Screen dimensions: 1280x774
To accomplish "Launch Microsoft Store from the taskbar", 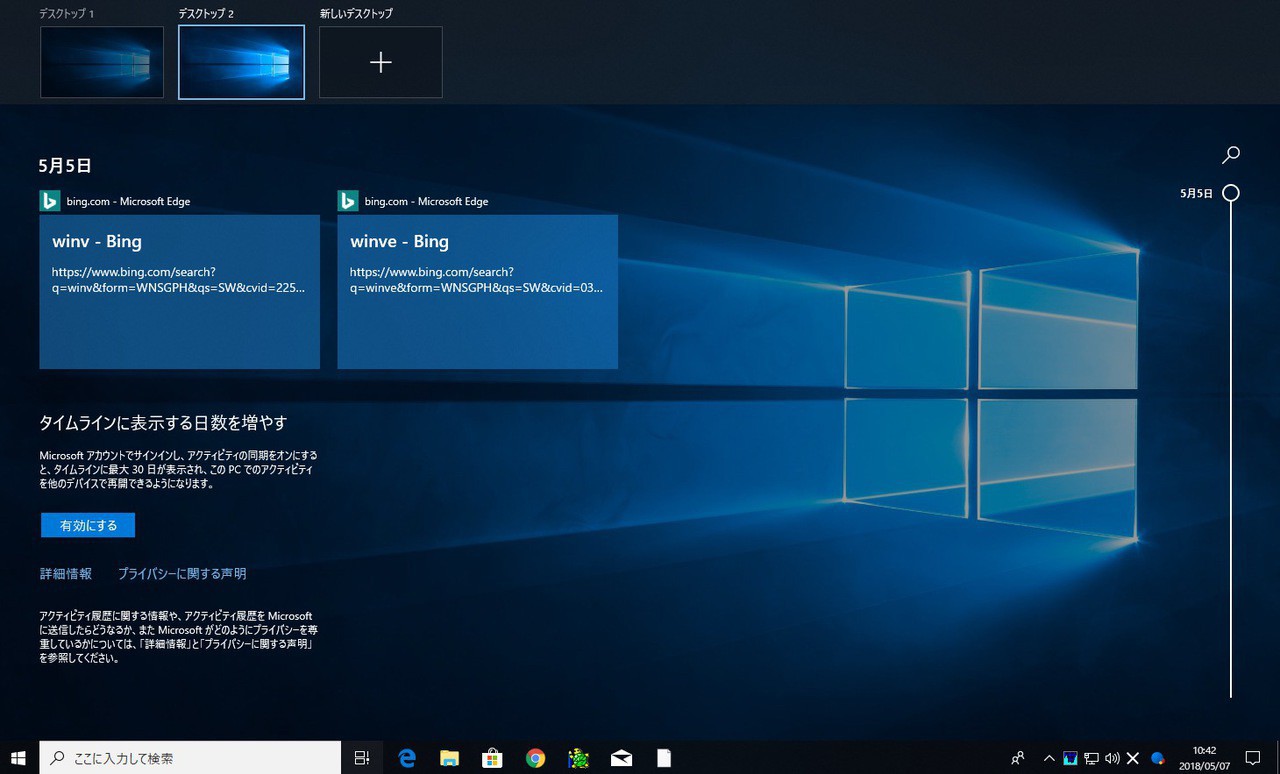I will (x=492, y=758).
